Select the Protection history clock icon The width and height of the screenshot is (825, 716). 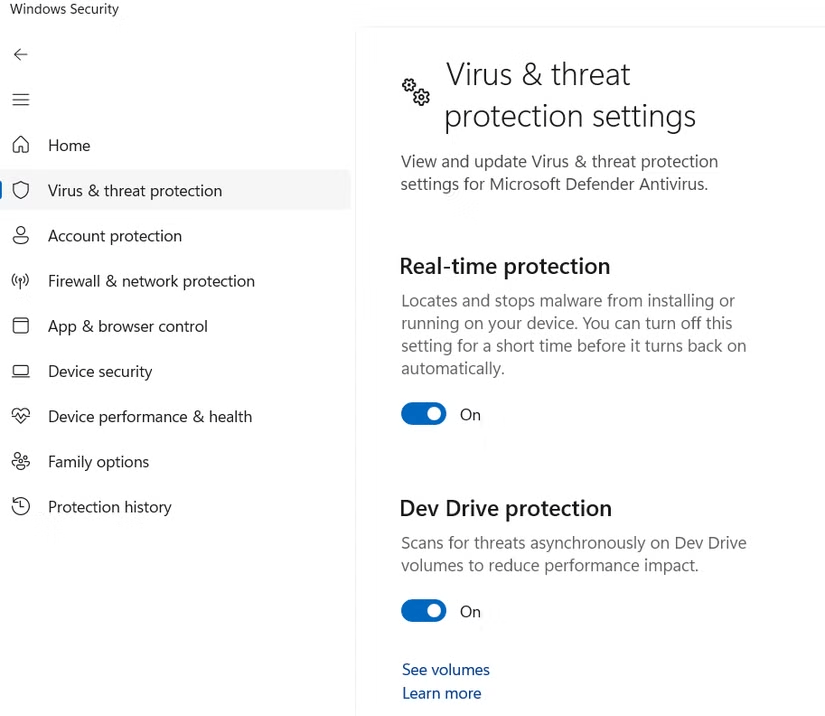pos(20,507)
